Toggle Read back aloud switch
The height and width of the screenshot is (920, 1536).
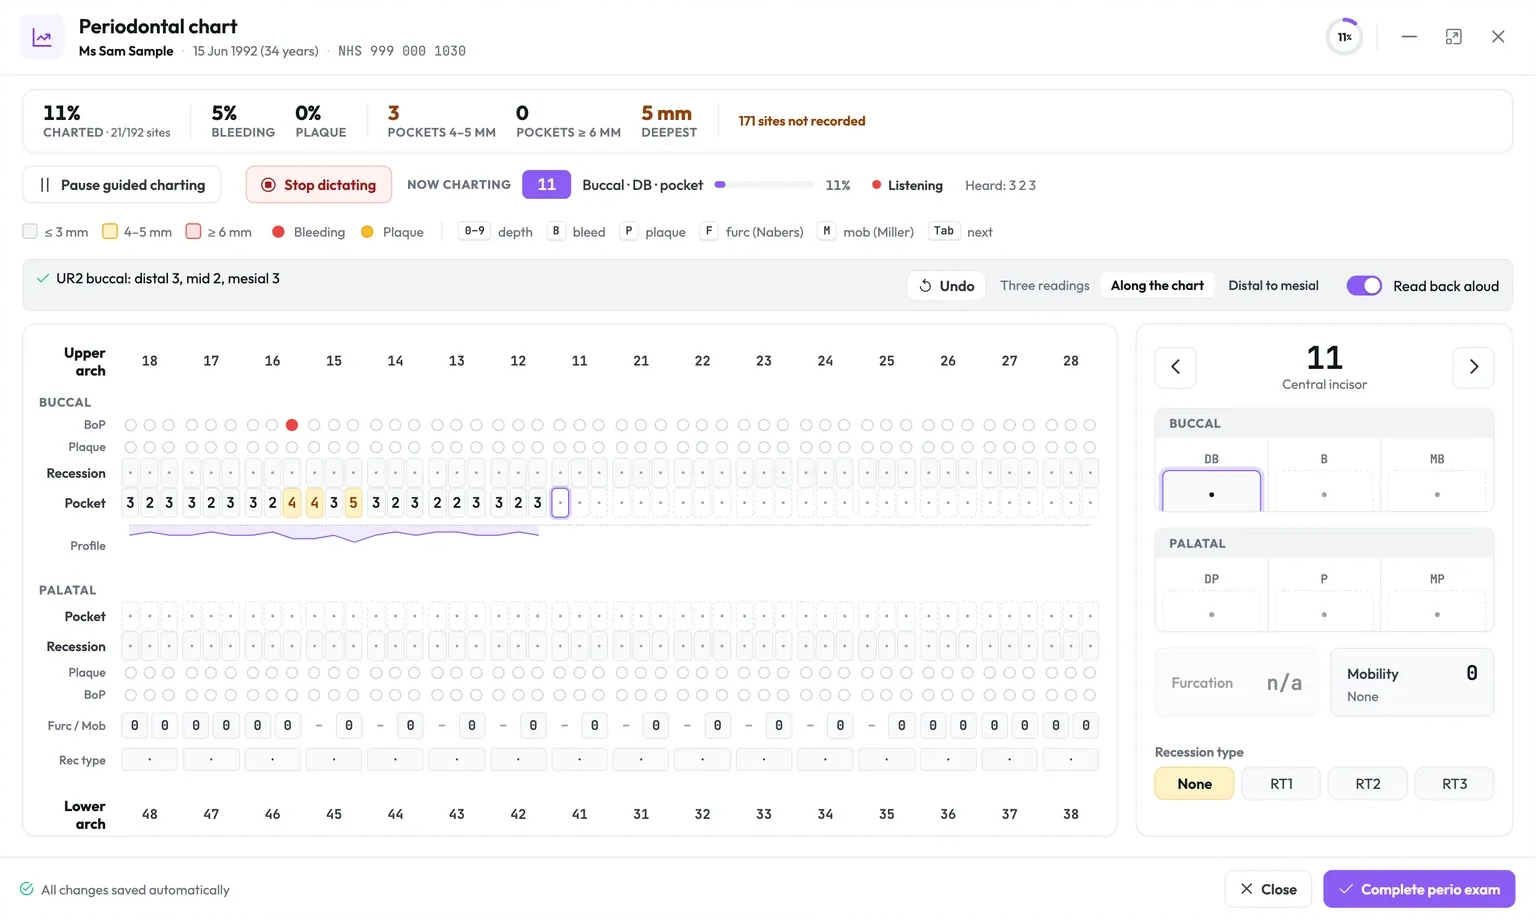pos(1364,286)
